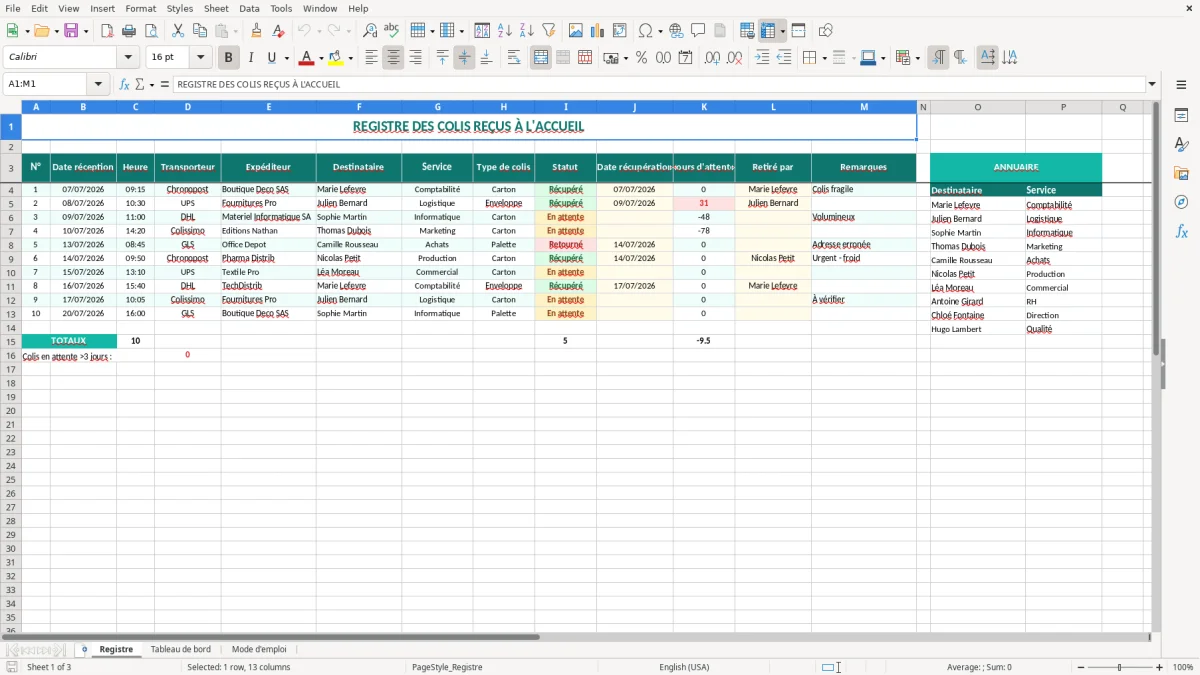Select cell with Pharma Distrib
Viewport: 1200px width, 675px height.
click(268, 258)
